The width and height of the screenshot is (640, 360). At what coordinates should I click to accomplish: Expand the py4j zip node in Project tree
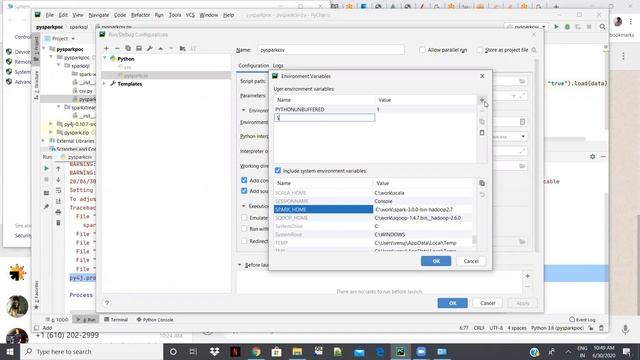point(51,124)
